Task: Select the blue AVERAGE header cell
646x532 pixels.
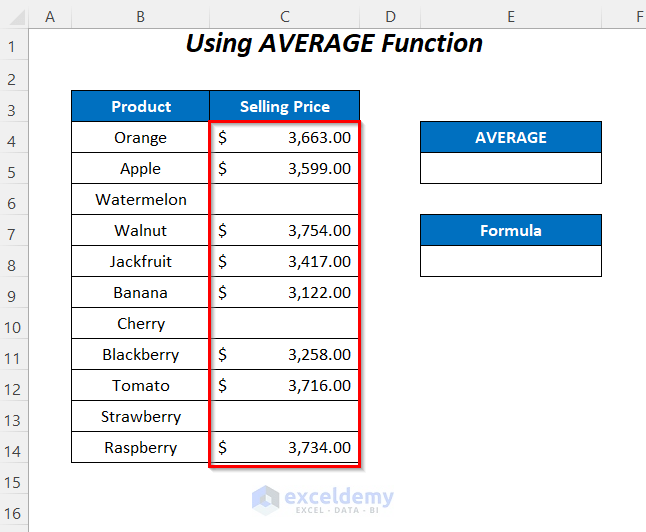Action: (x=511, y=138)
